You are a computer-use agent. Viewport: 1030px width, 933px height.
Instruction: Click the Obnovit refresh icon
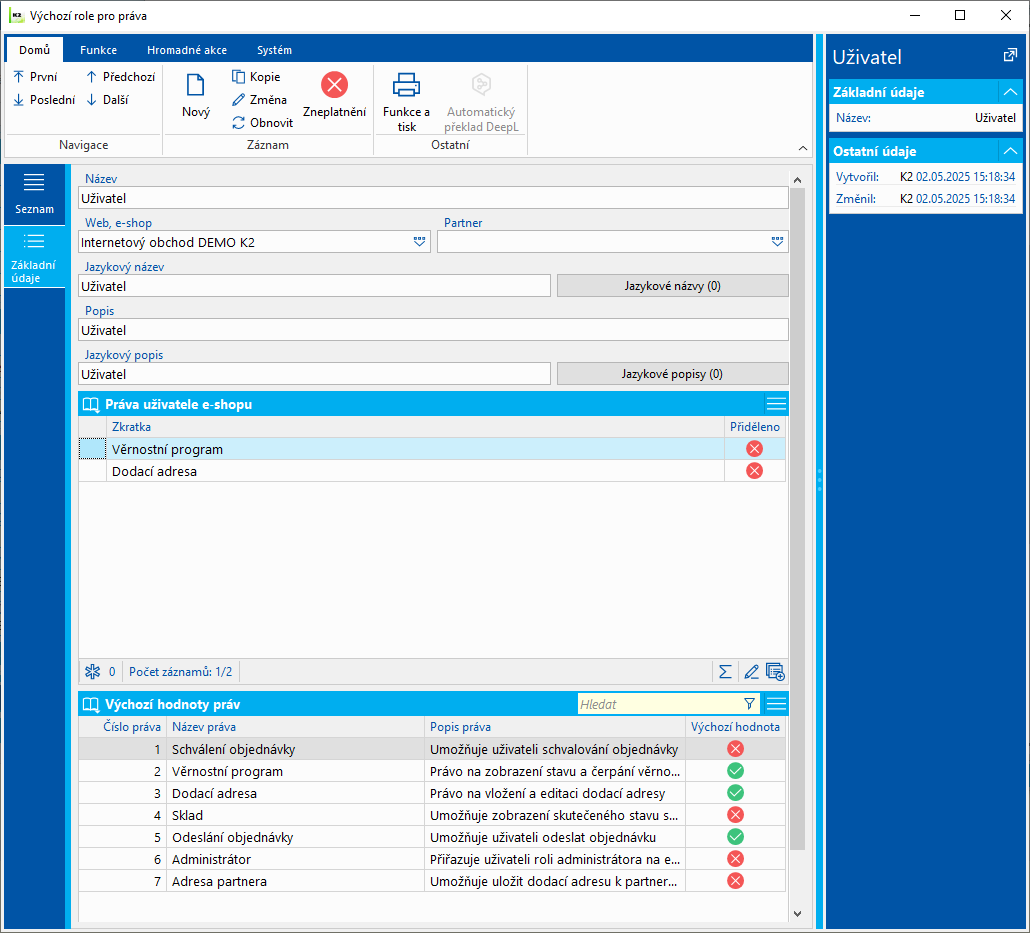point(238,123)
